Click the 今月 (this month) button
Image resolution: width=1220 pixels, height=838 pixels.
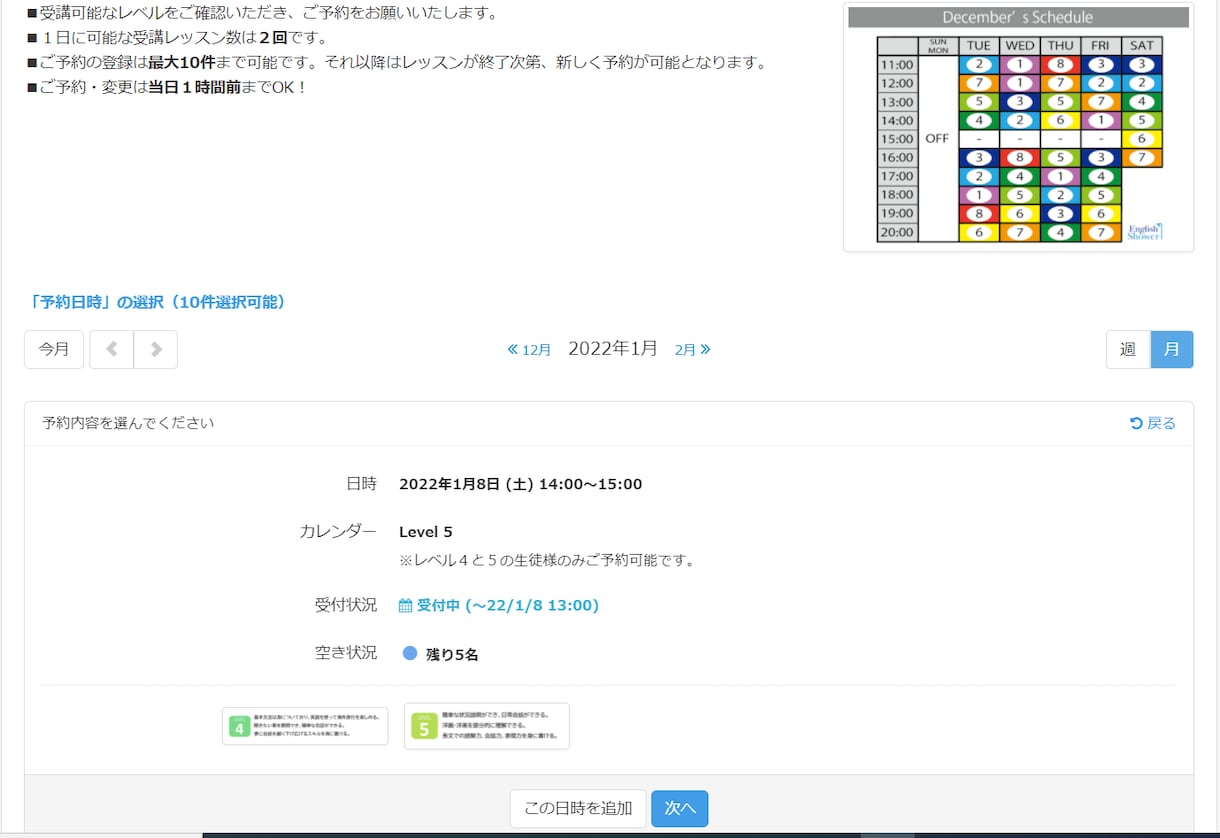pyautogui.click(x=54, y=350)
